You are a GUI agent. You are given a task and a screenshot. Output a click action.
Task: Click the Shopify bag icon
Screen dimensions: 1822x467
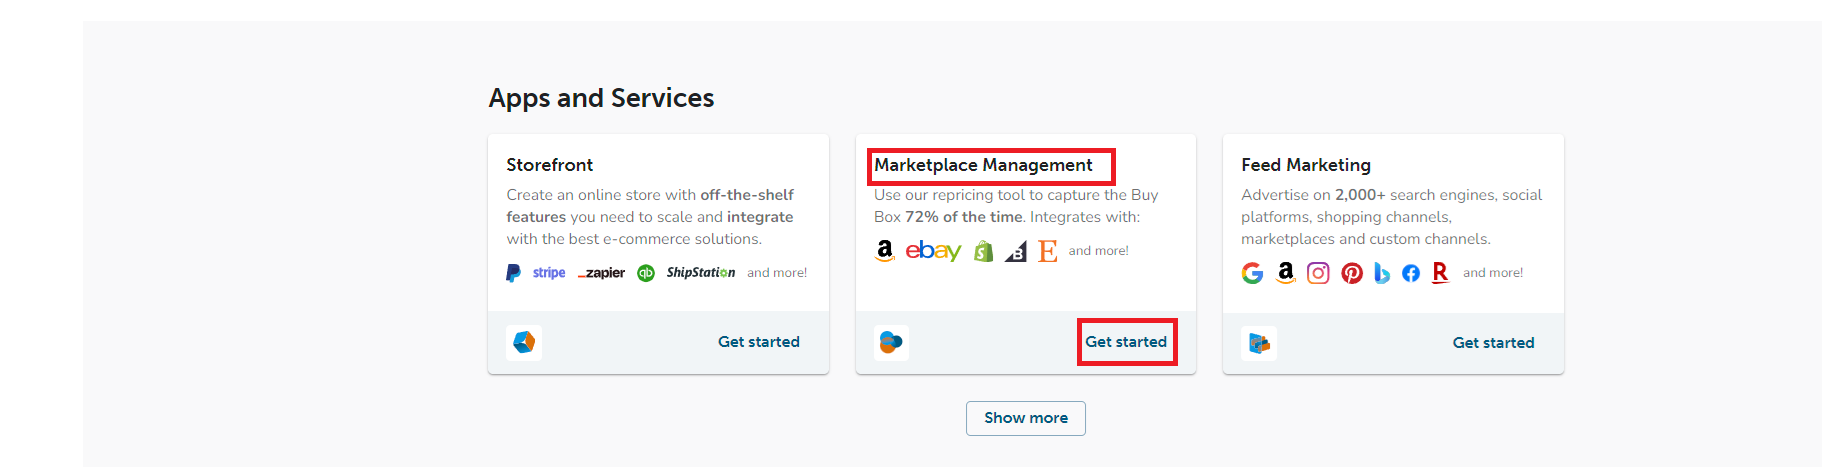[x=984, y=251]
